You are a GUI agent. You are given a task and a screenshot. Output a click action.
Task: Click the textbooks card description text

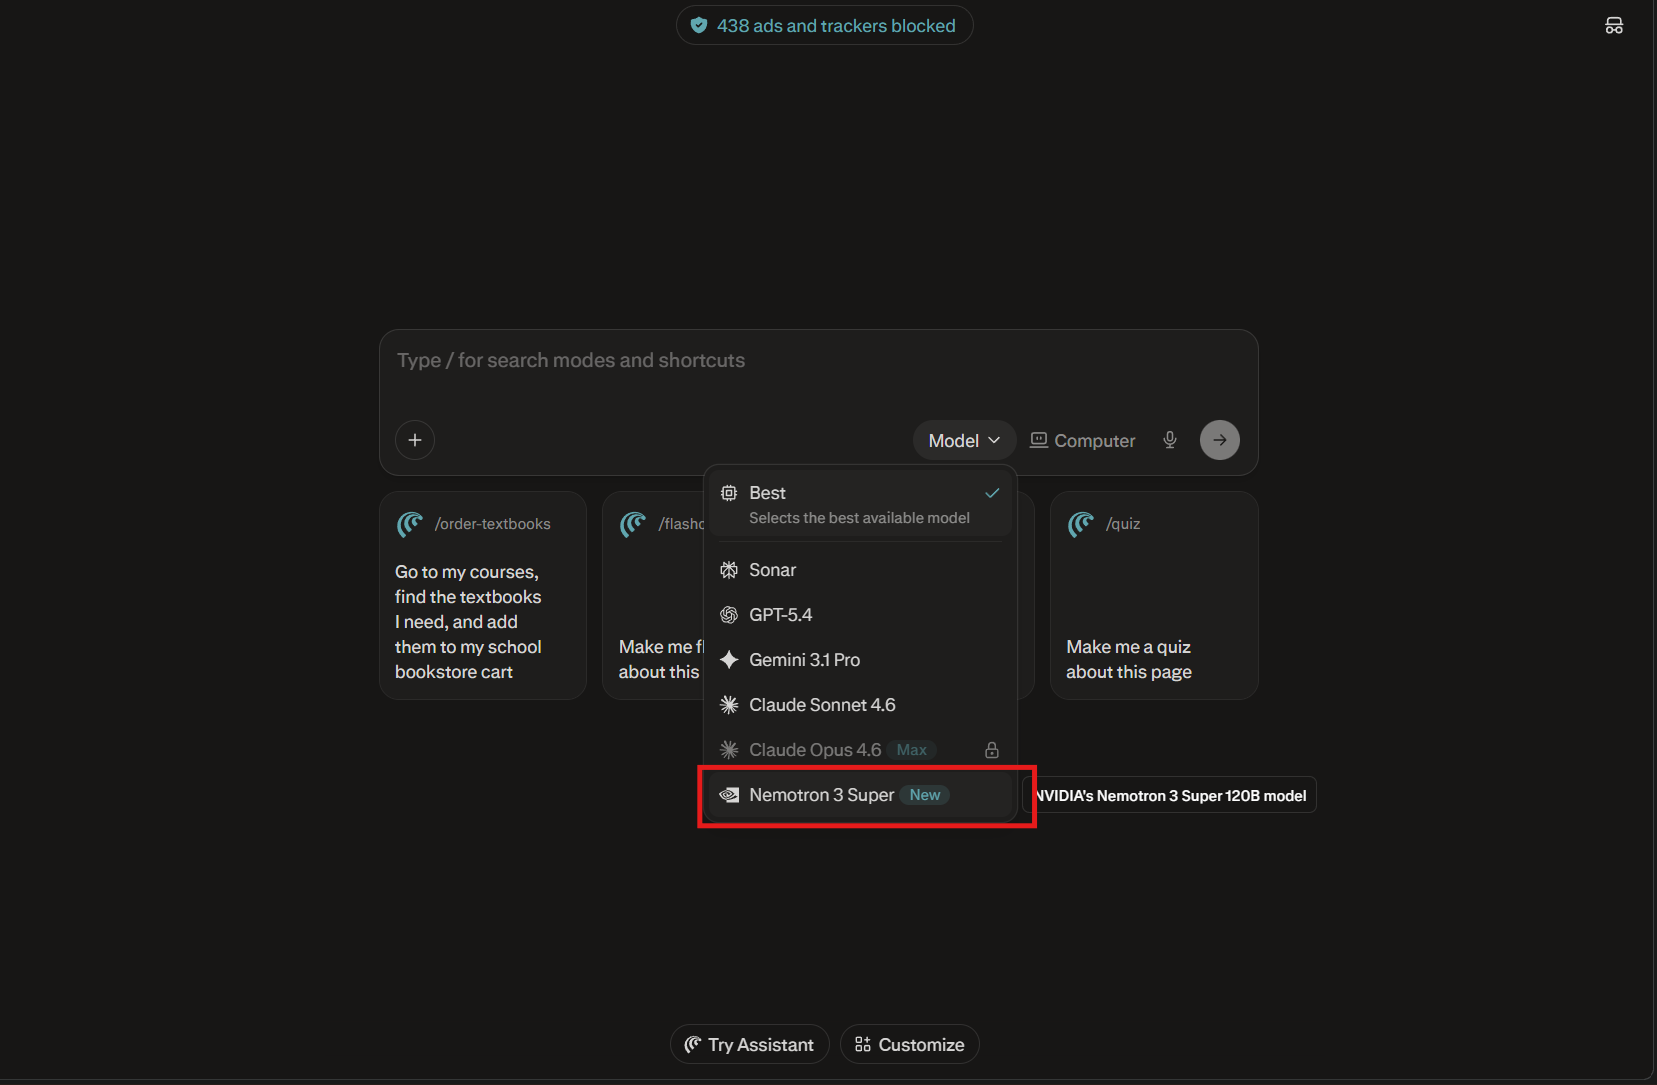point(468,622)
